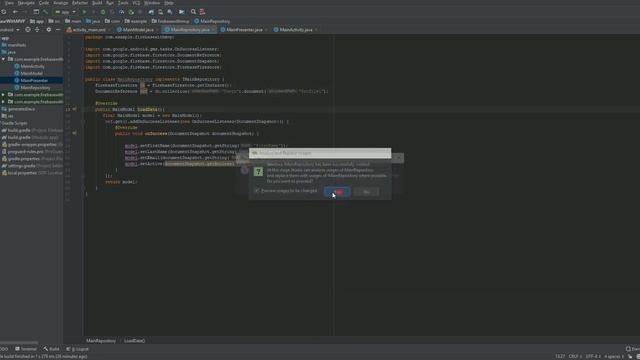Start debugging with the debug bug icon

coord(103,12)
